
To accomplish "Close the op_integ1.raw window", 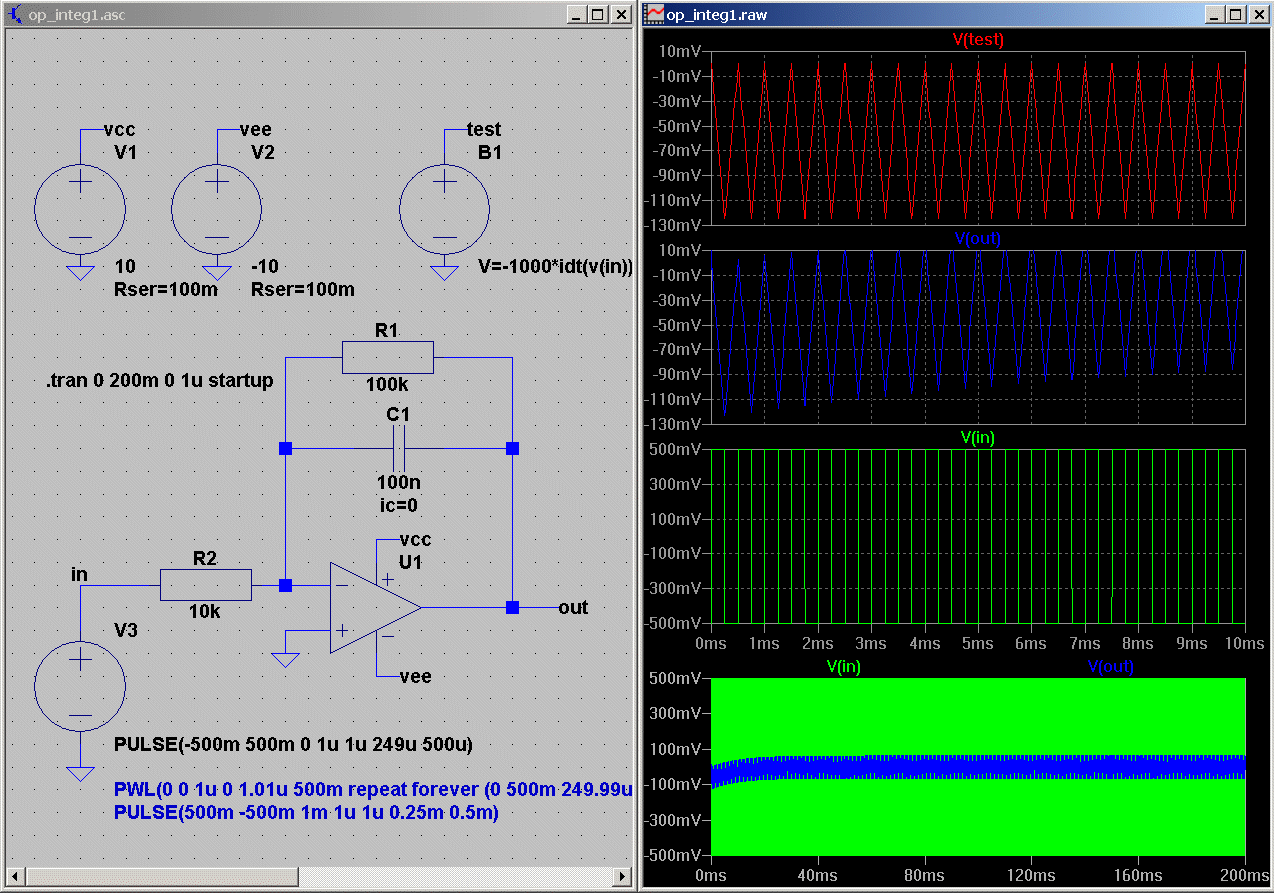I will (1259, 14).
